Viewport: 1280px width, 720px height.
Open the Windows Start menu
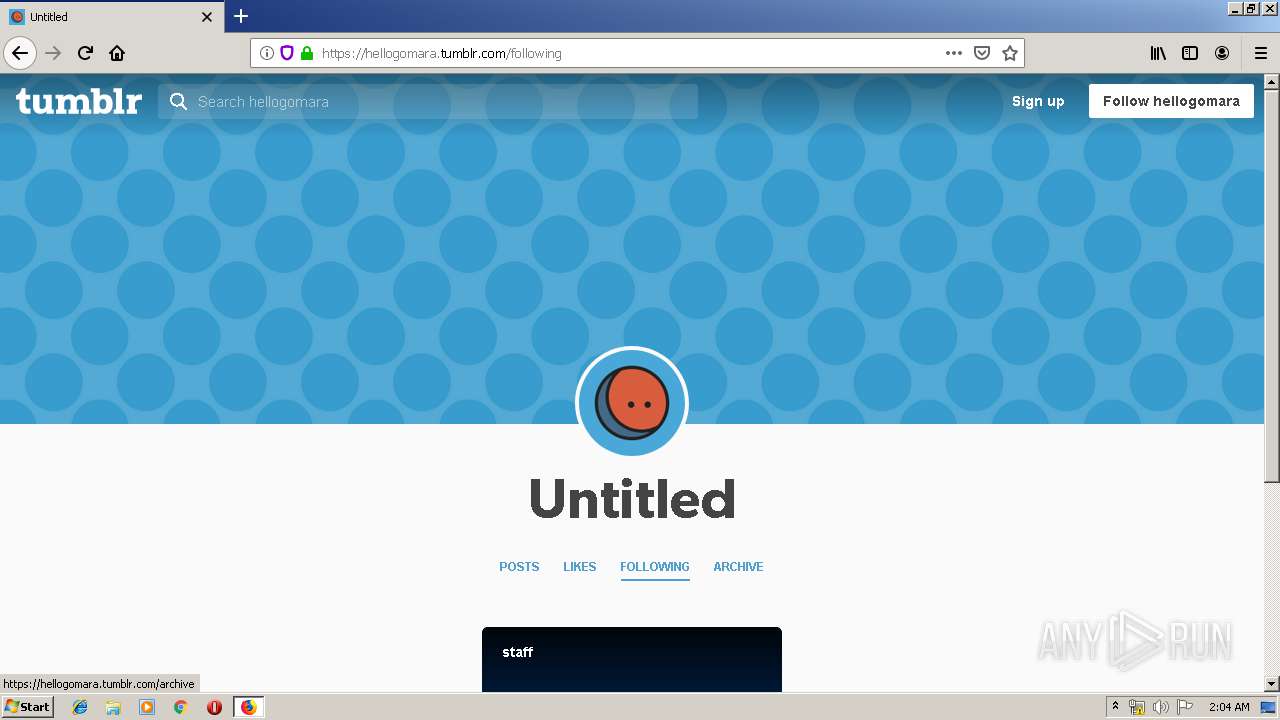[x=28, y=706]
